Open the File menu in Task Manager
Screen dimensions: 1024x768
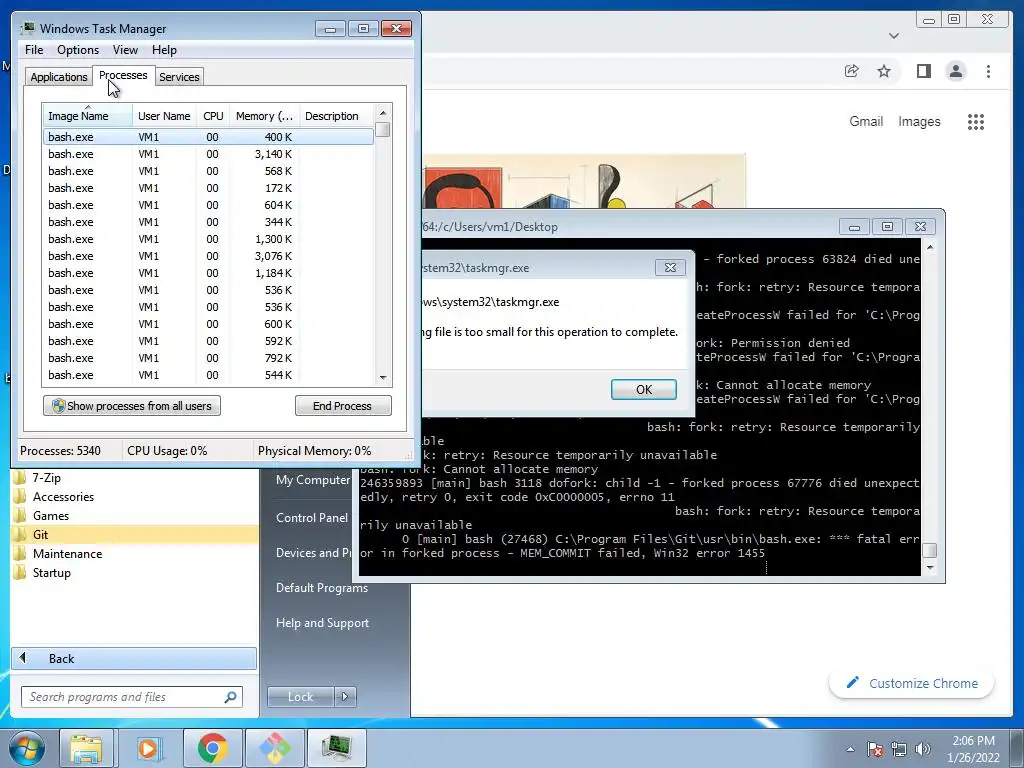tap(34, 50)
